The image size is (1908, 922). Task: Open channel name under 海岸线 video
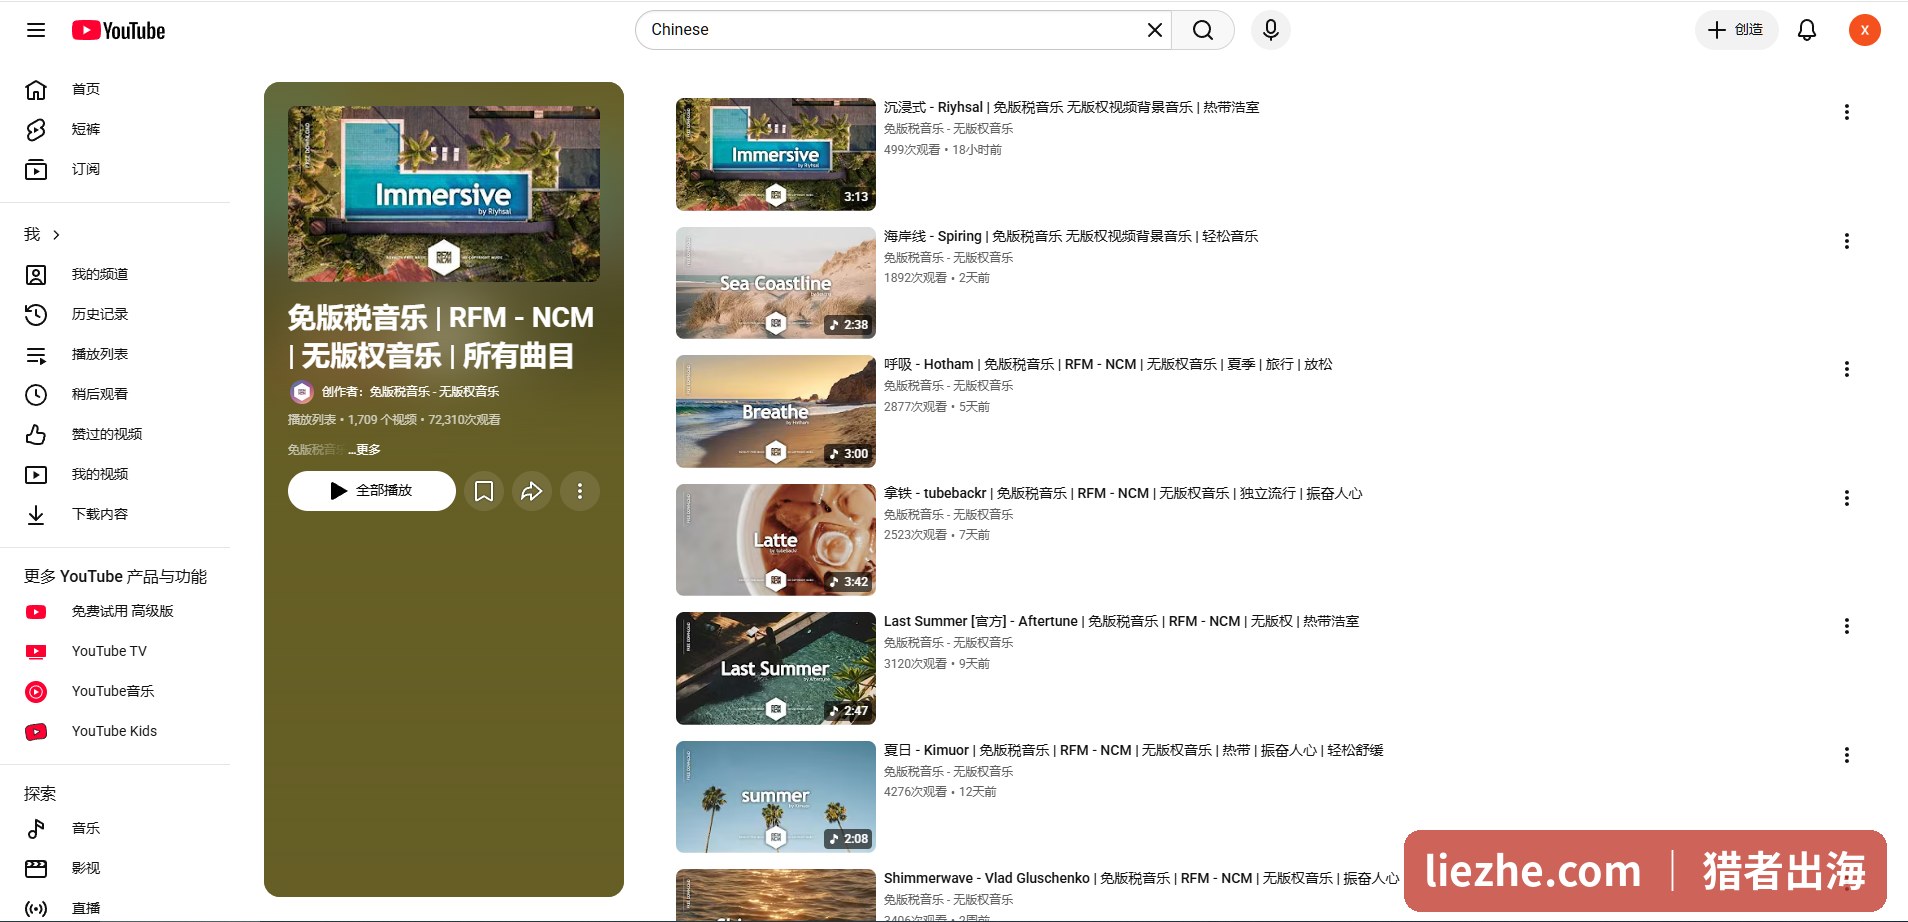tap(949, 258)
